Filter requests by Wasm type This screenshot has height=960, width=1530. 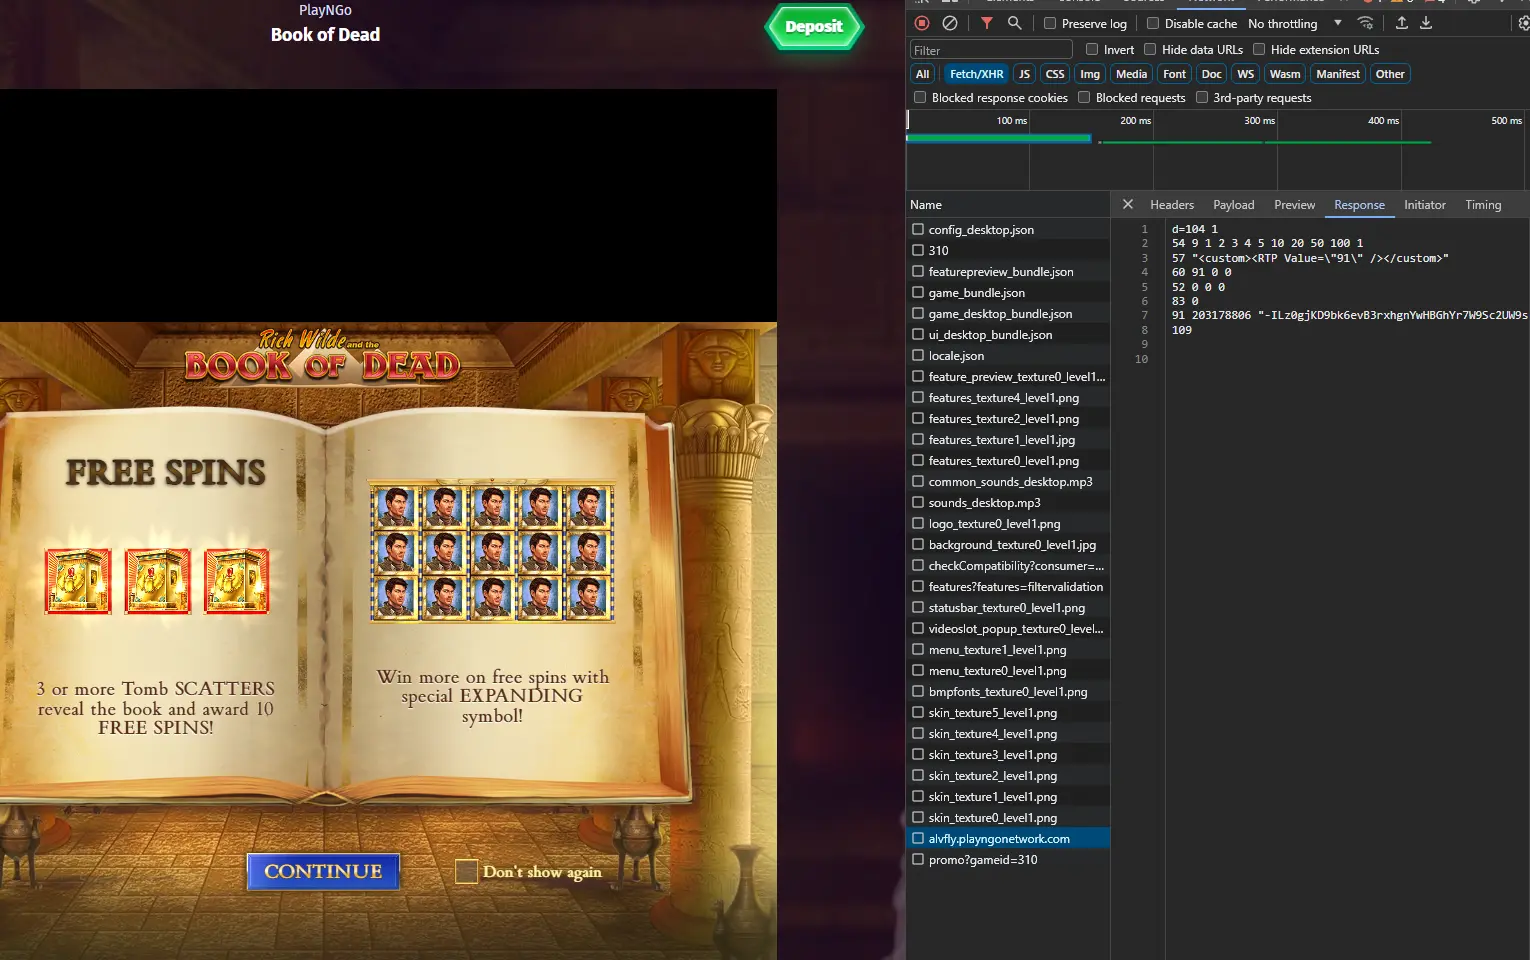tap(1285, 74)
